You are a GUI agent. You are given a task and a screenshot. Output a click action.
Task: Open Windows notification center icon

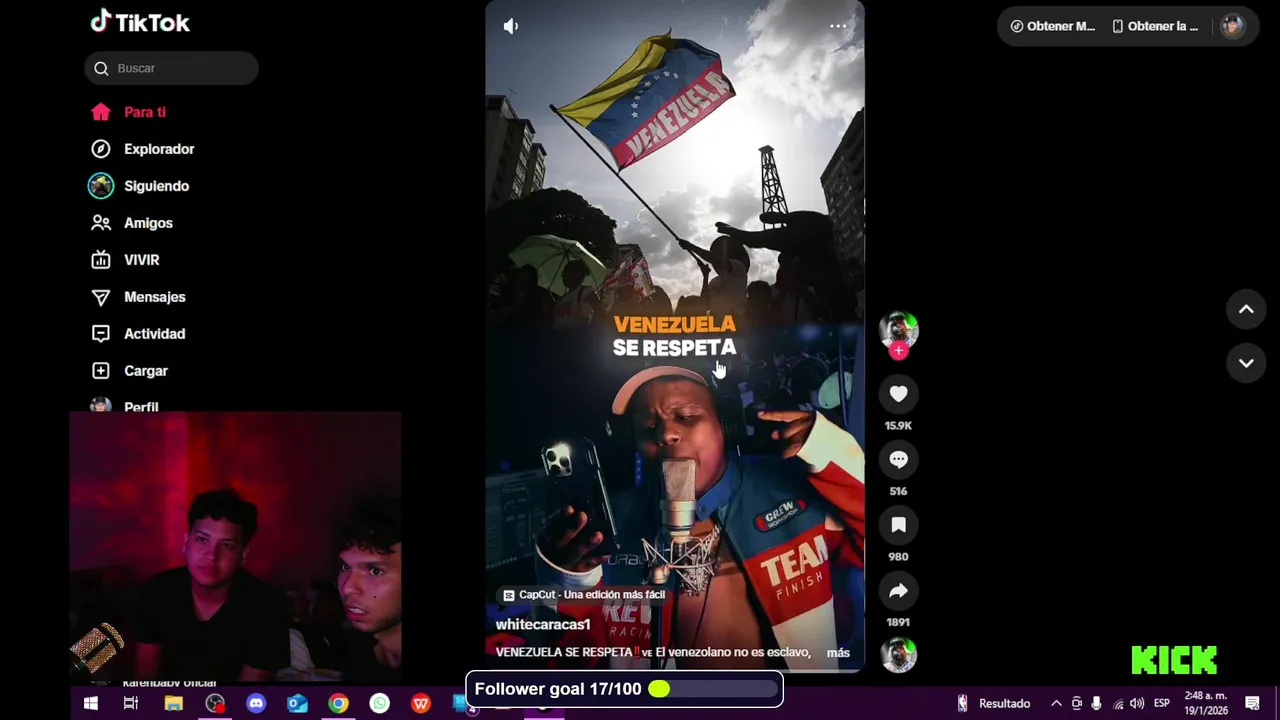point(1252,704)
